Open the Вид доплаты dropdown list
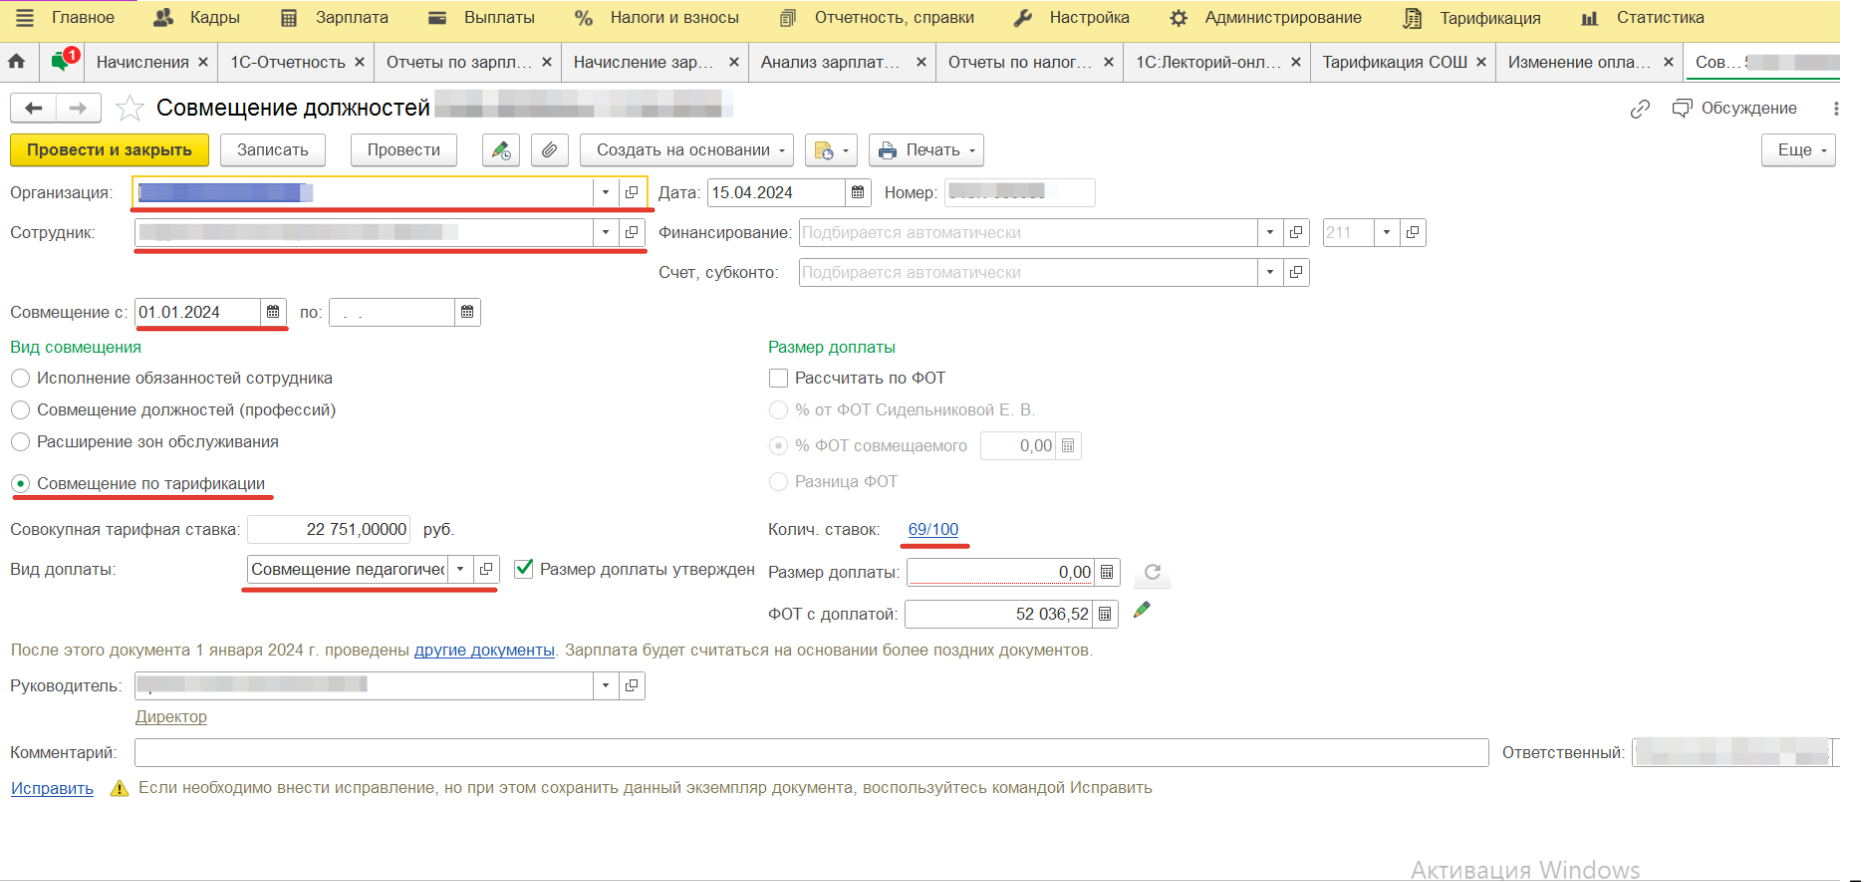Viewport: 1864px width, 882px height. tap(460, 569)
